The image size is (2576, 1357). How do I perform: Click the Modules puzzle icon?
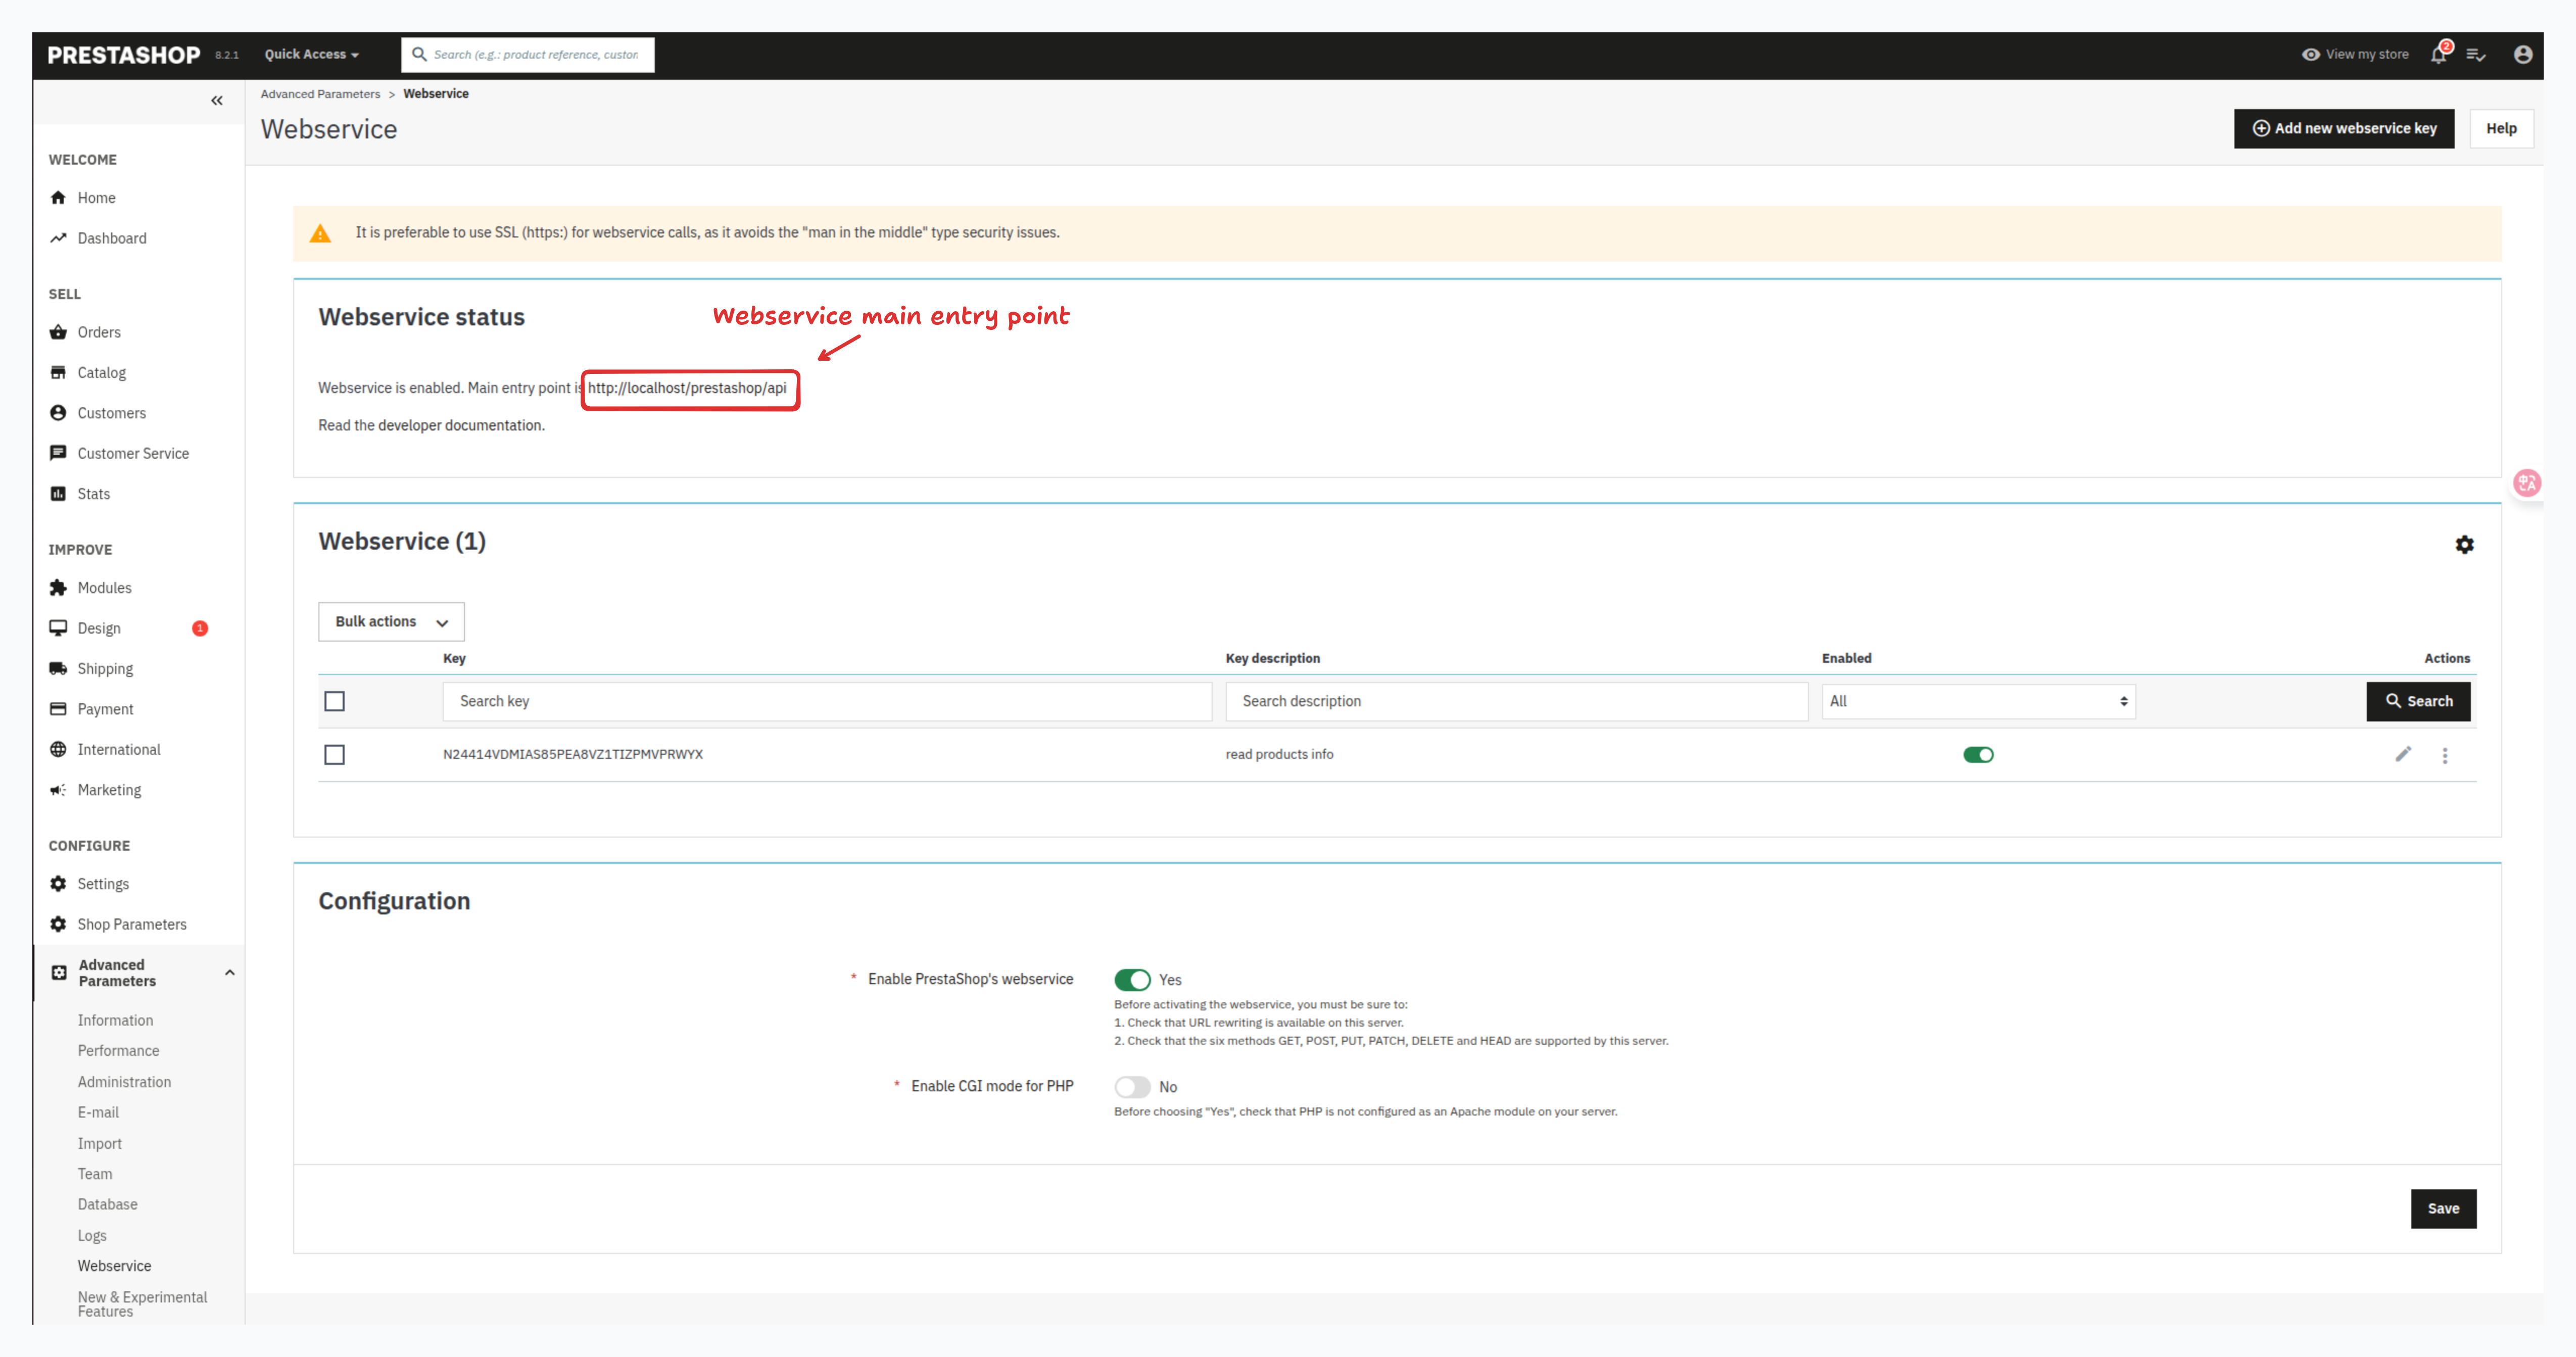coord(58,588)
